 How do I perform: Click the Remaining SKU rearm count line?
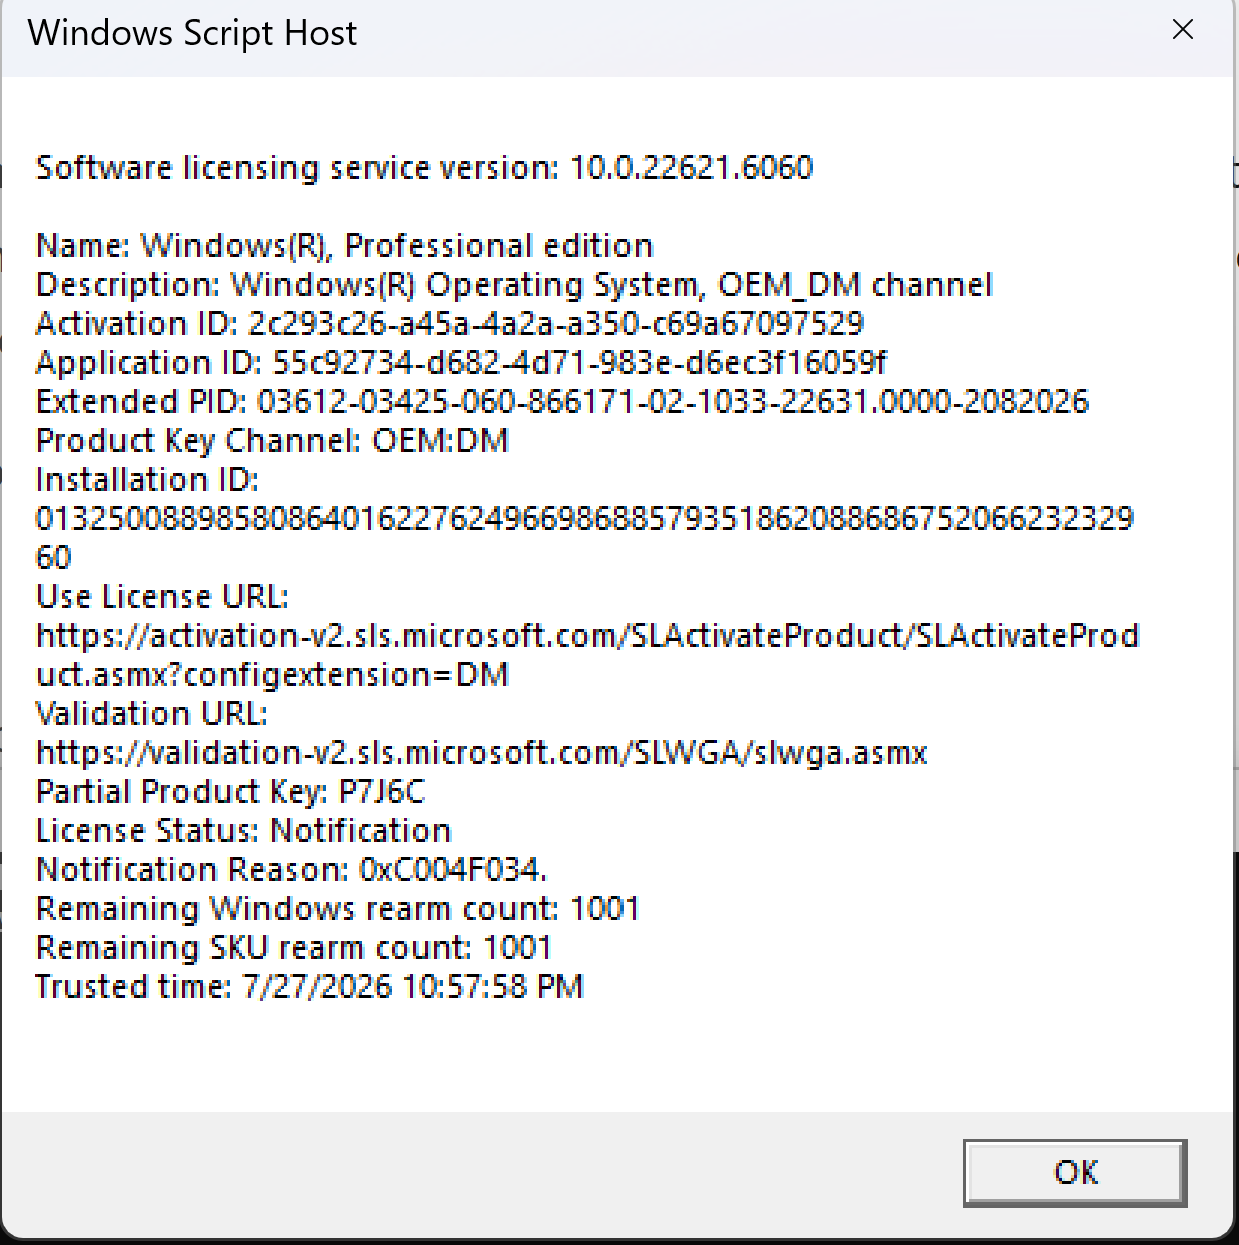294,947
